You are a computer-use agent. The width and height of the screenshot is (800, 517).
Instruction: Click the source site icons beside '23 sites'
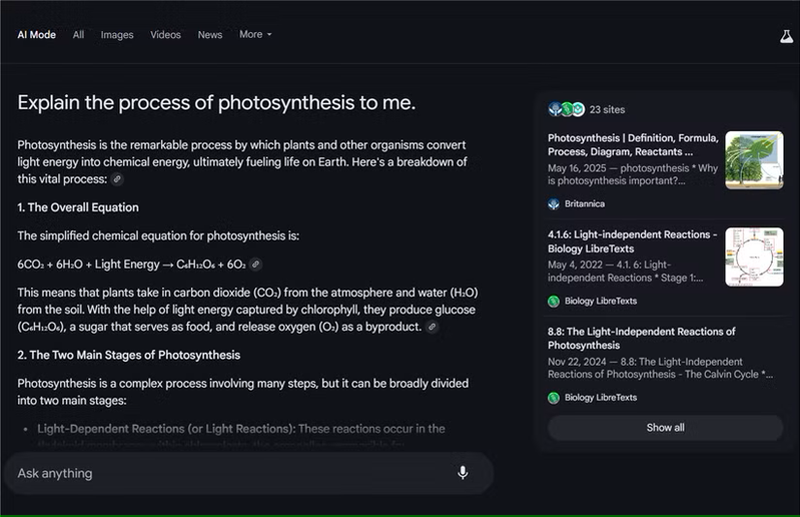click(566, 109)
